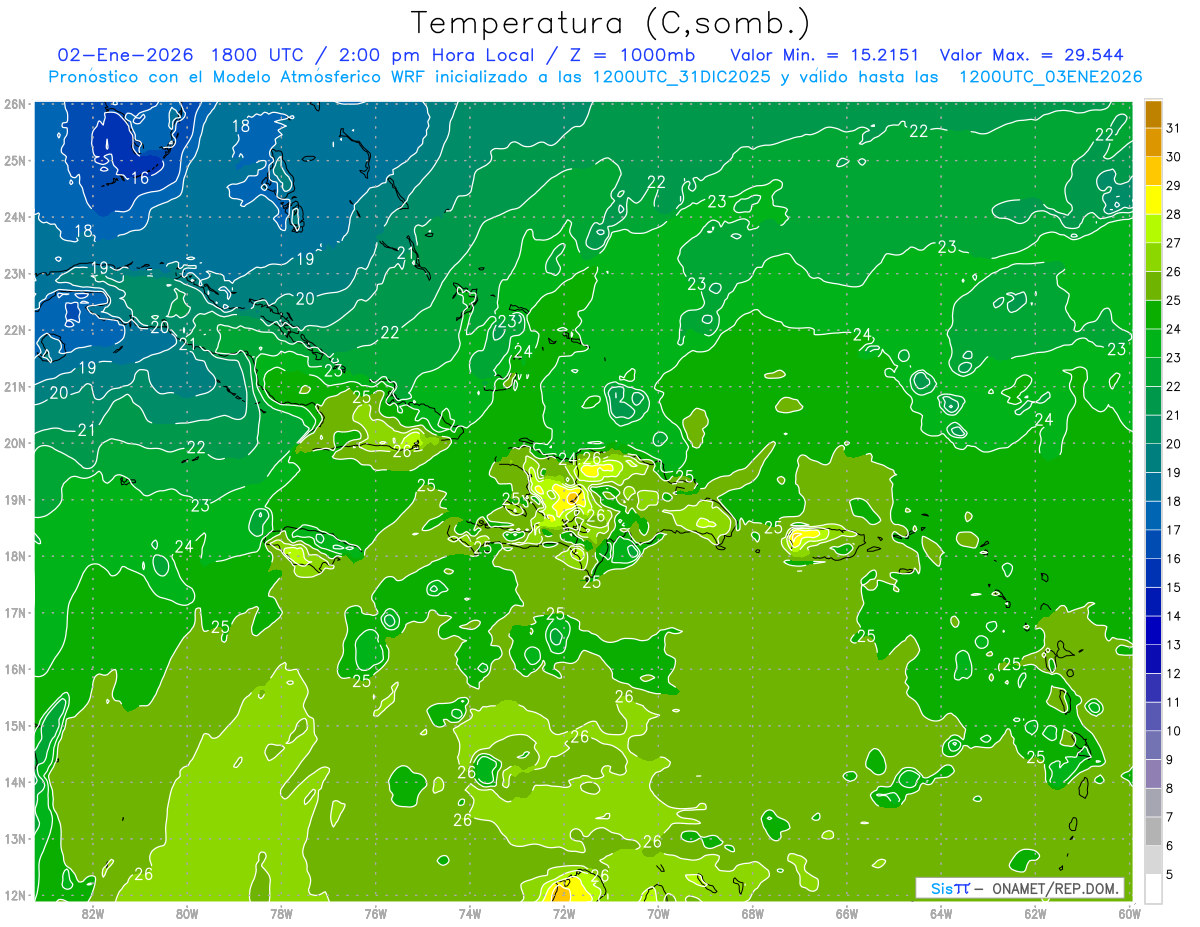Click the 68W longitude axis label
This screenshot has width=1200, height=927.
coord(753,913)
